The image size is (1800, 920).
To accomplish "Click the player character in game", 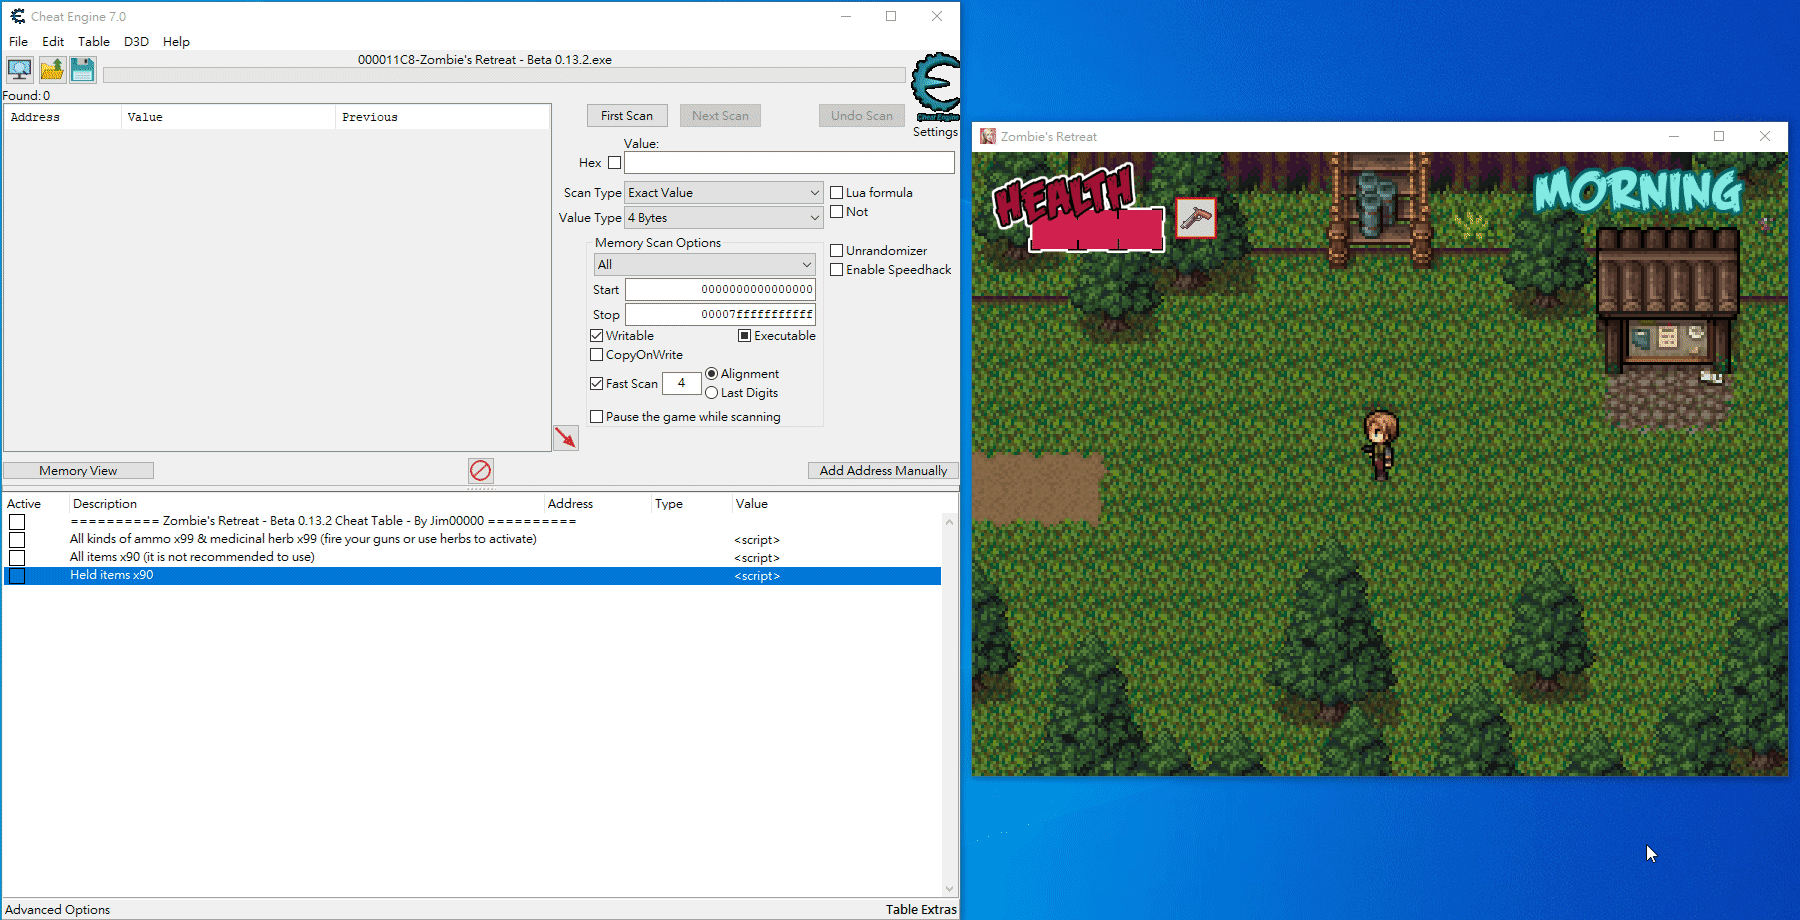I will pos(1381,444).
